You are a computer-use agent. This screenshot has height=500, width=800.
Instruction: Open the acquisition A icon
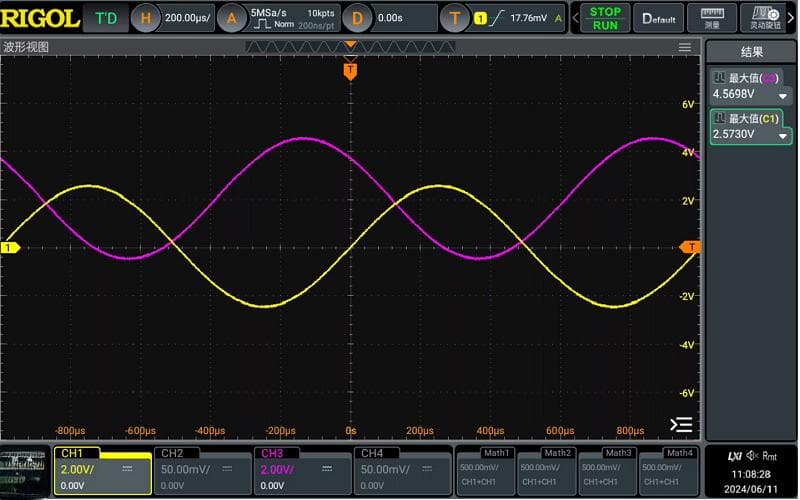pyautogui.click(x=231, y=18)
